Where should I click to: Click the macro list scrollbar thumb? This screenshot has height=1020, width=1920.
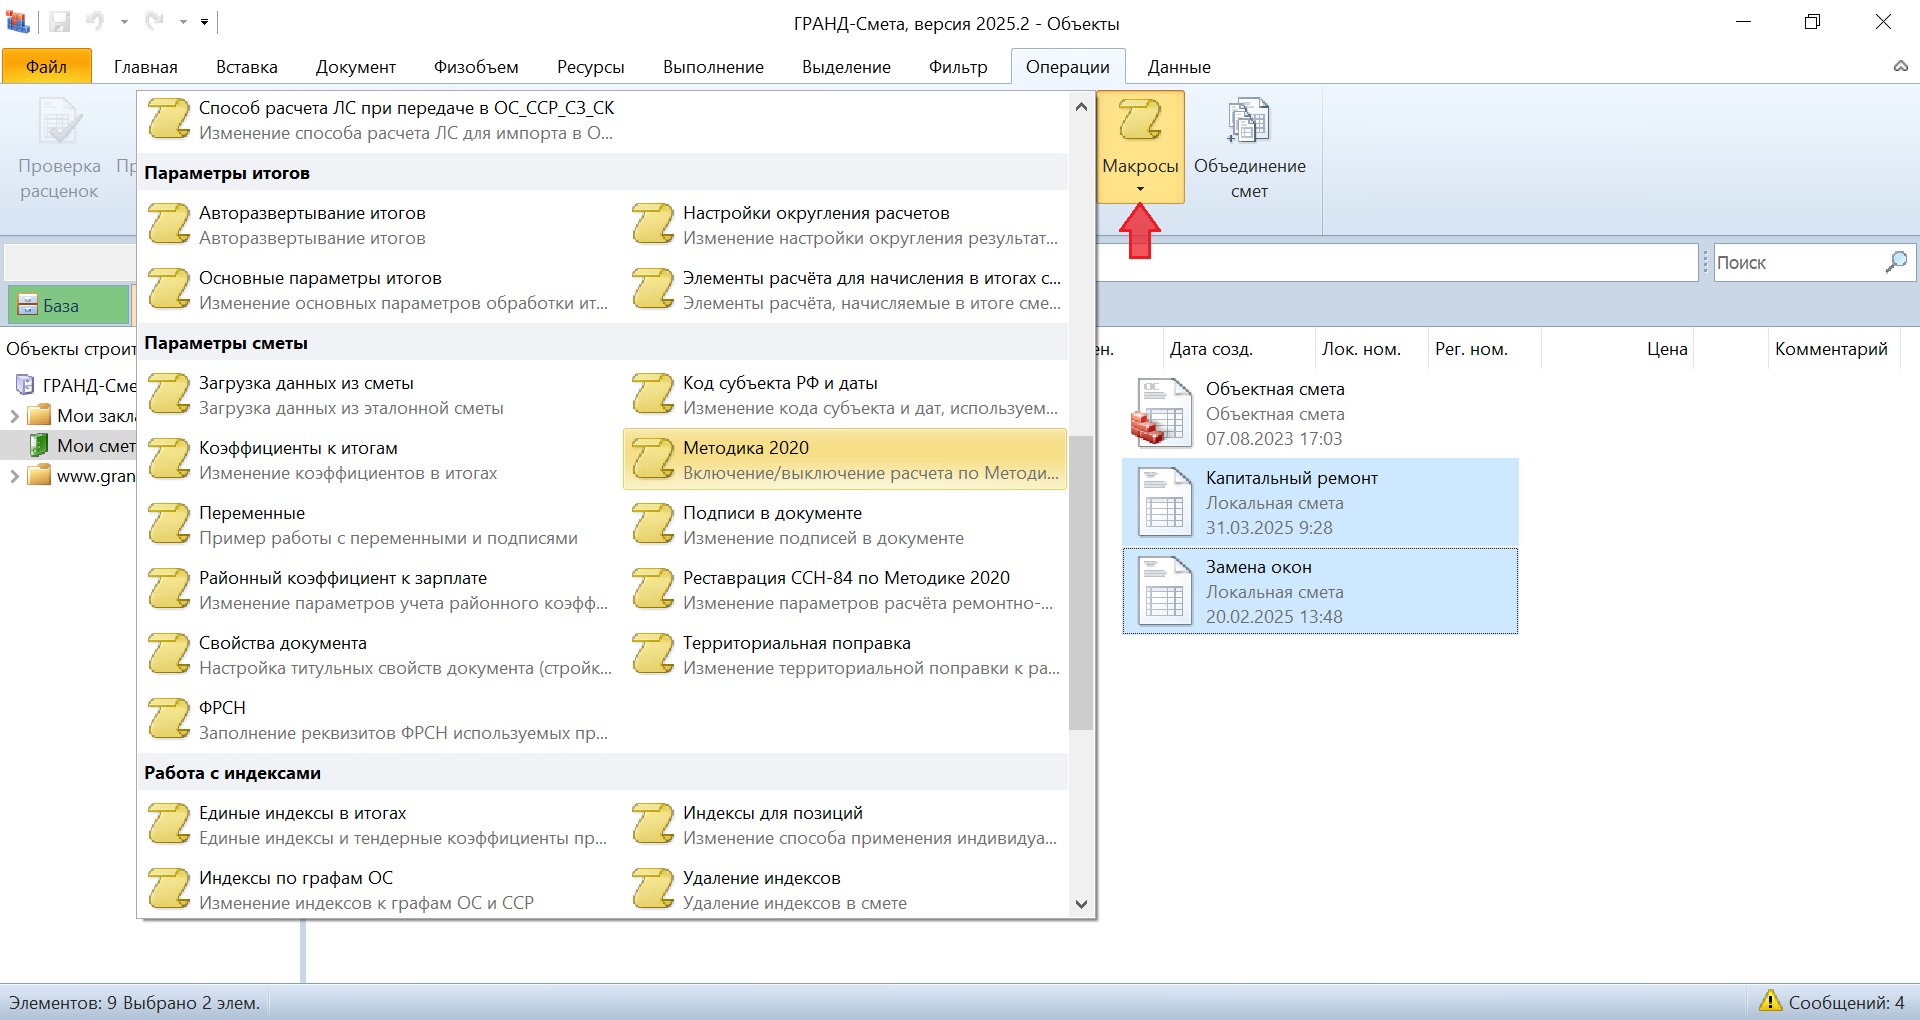point(1081,582)
